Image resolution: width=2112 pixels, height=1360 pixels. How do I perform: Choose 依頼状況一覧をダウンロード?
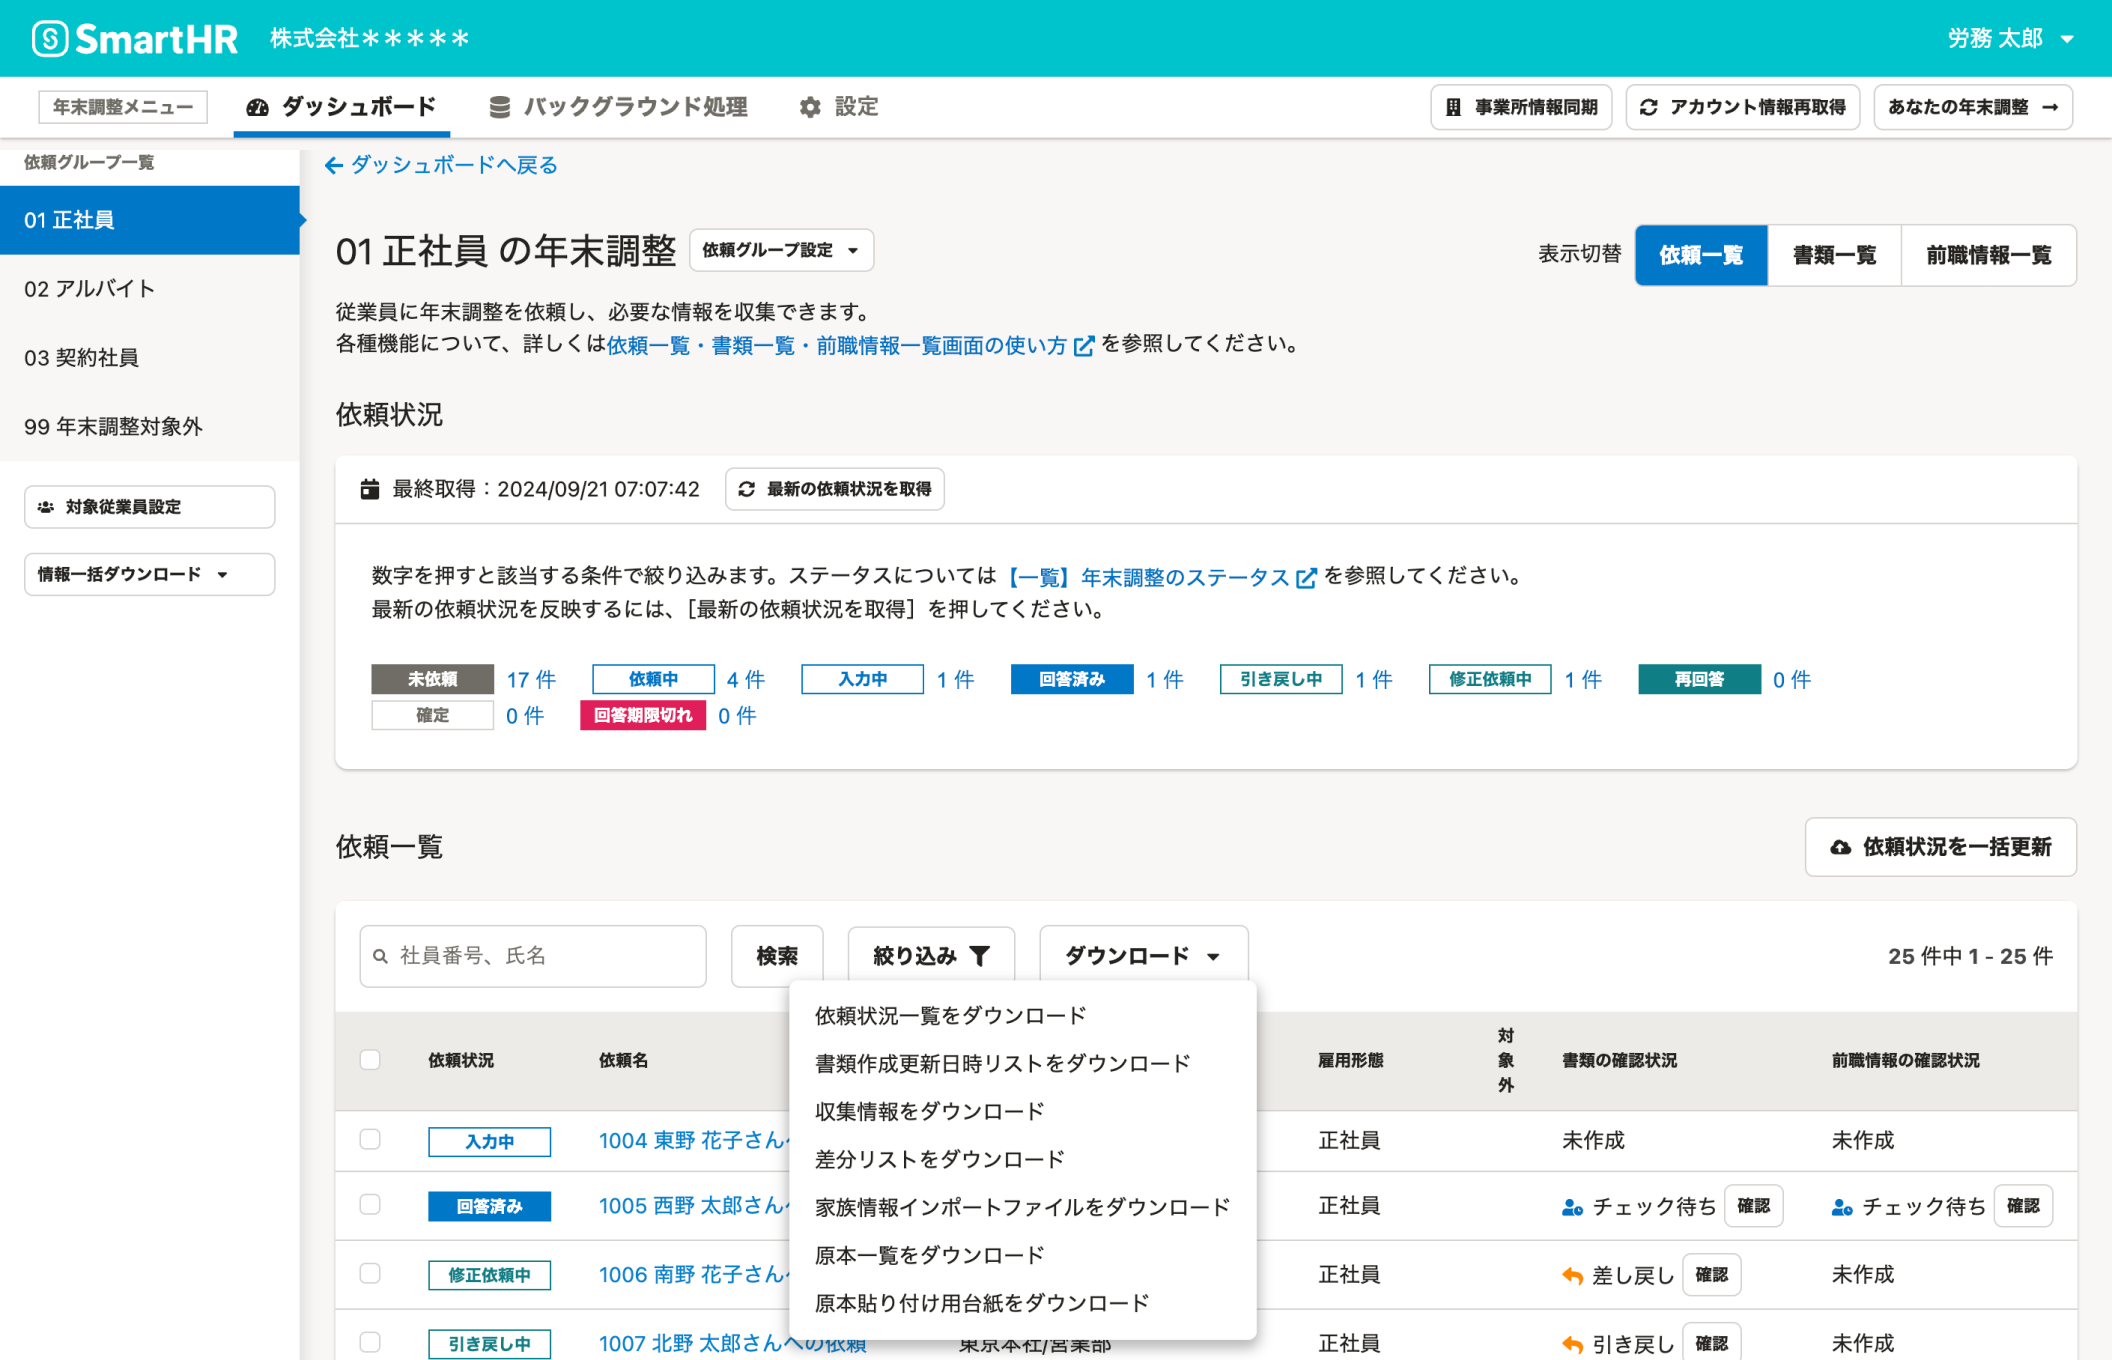pyautogui.click(x=1022, y=1016)
